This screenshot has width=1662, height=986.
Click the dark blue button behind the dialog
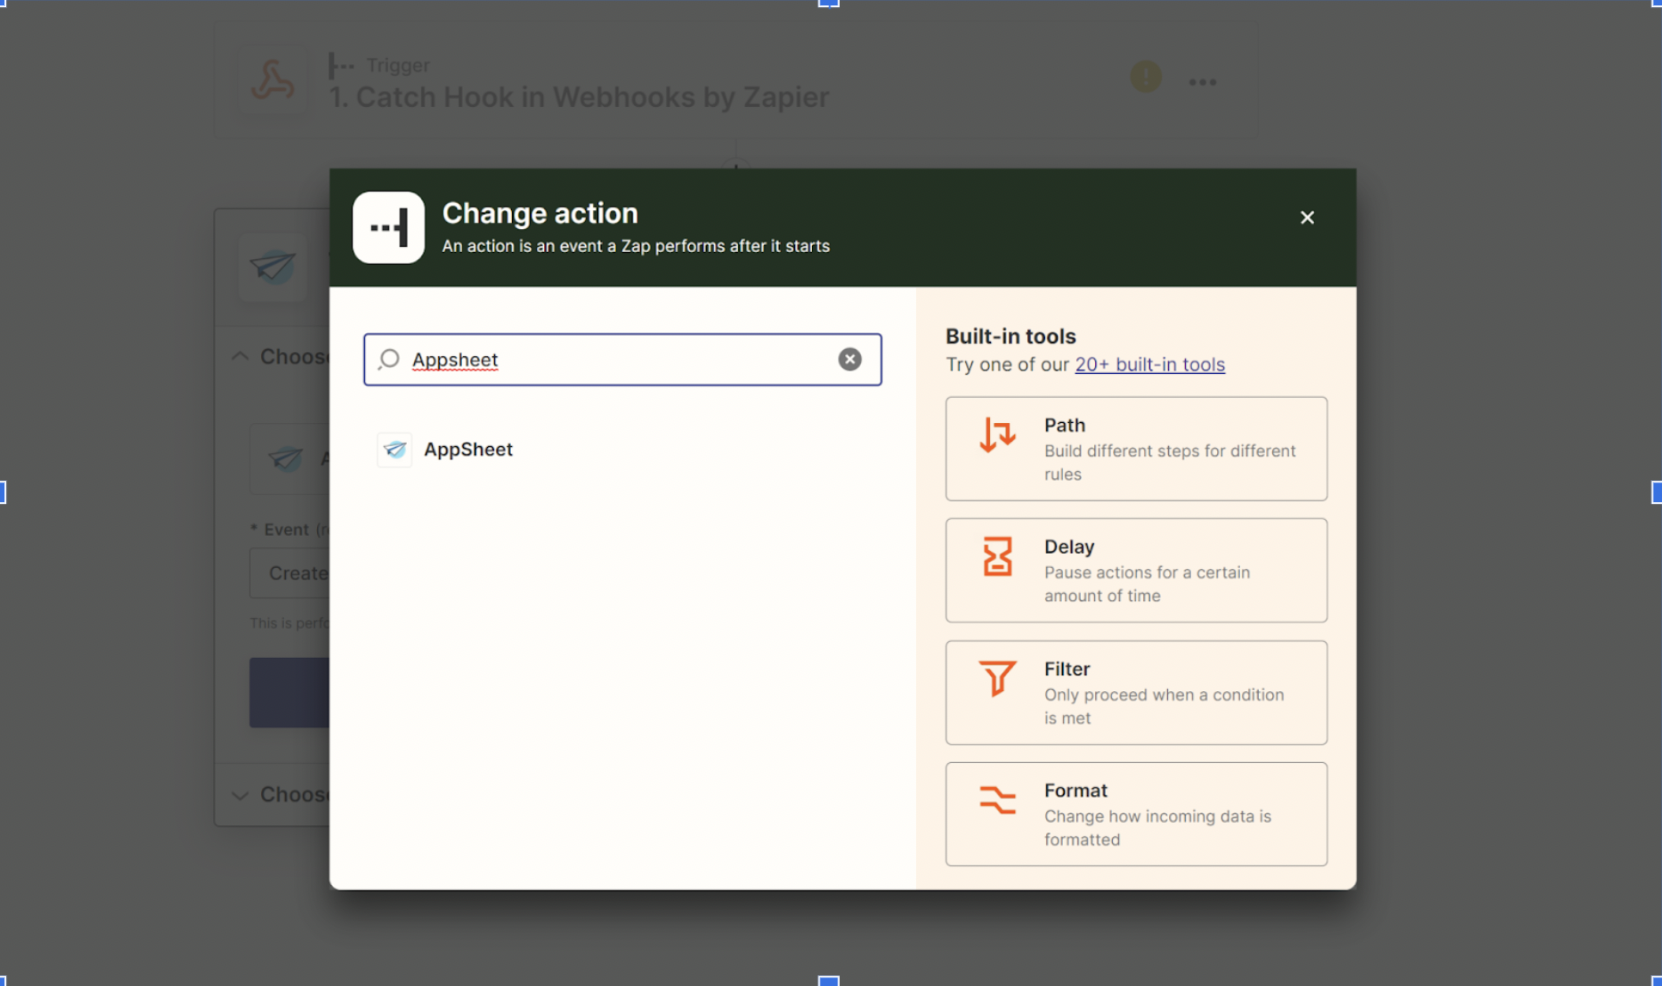(290, 692)
